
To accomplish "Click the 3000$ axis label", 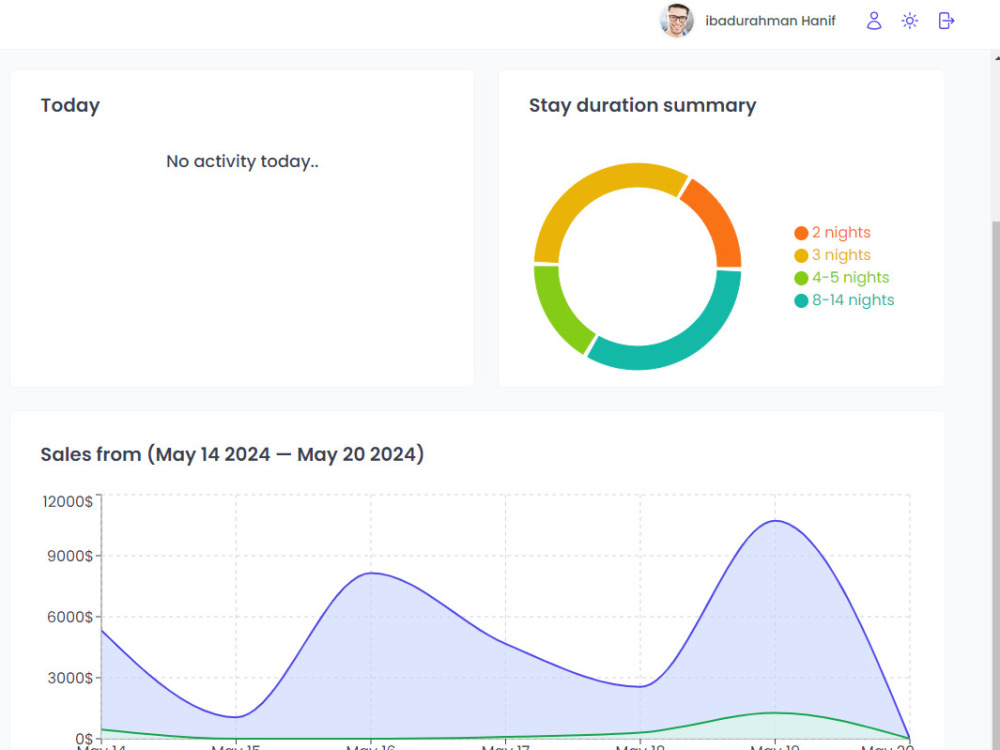I will [70, 678].
